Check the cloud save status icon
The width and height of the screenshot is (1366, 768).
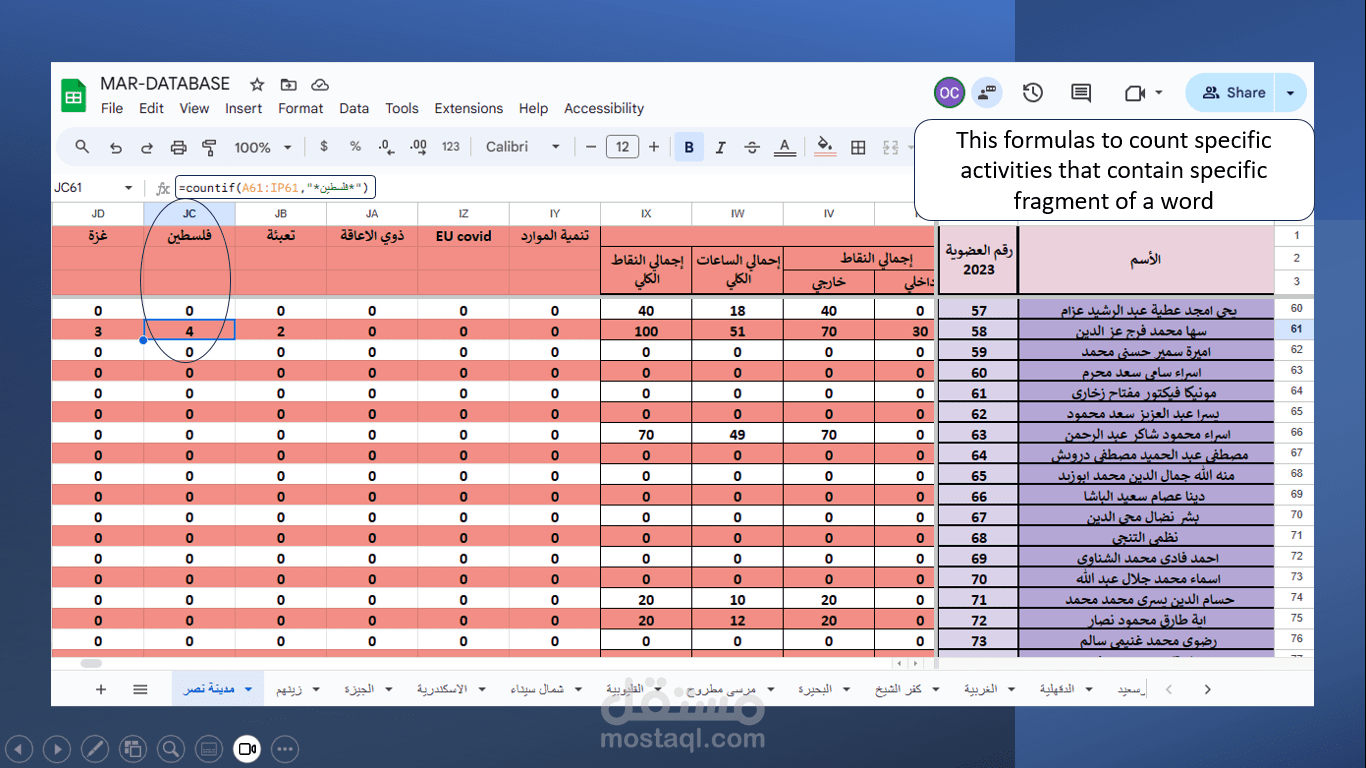(320, 84)
